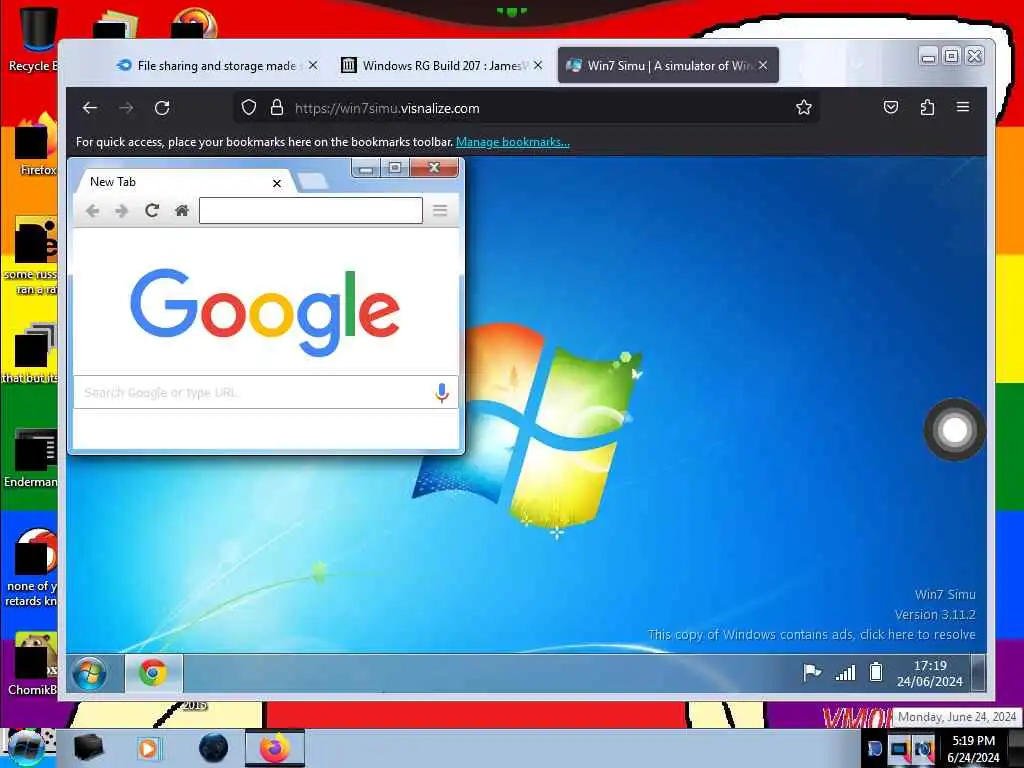This screenshot has width=1024, height=768.
Task: Close the simulated Chrome window
Action: point(434,168)
